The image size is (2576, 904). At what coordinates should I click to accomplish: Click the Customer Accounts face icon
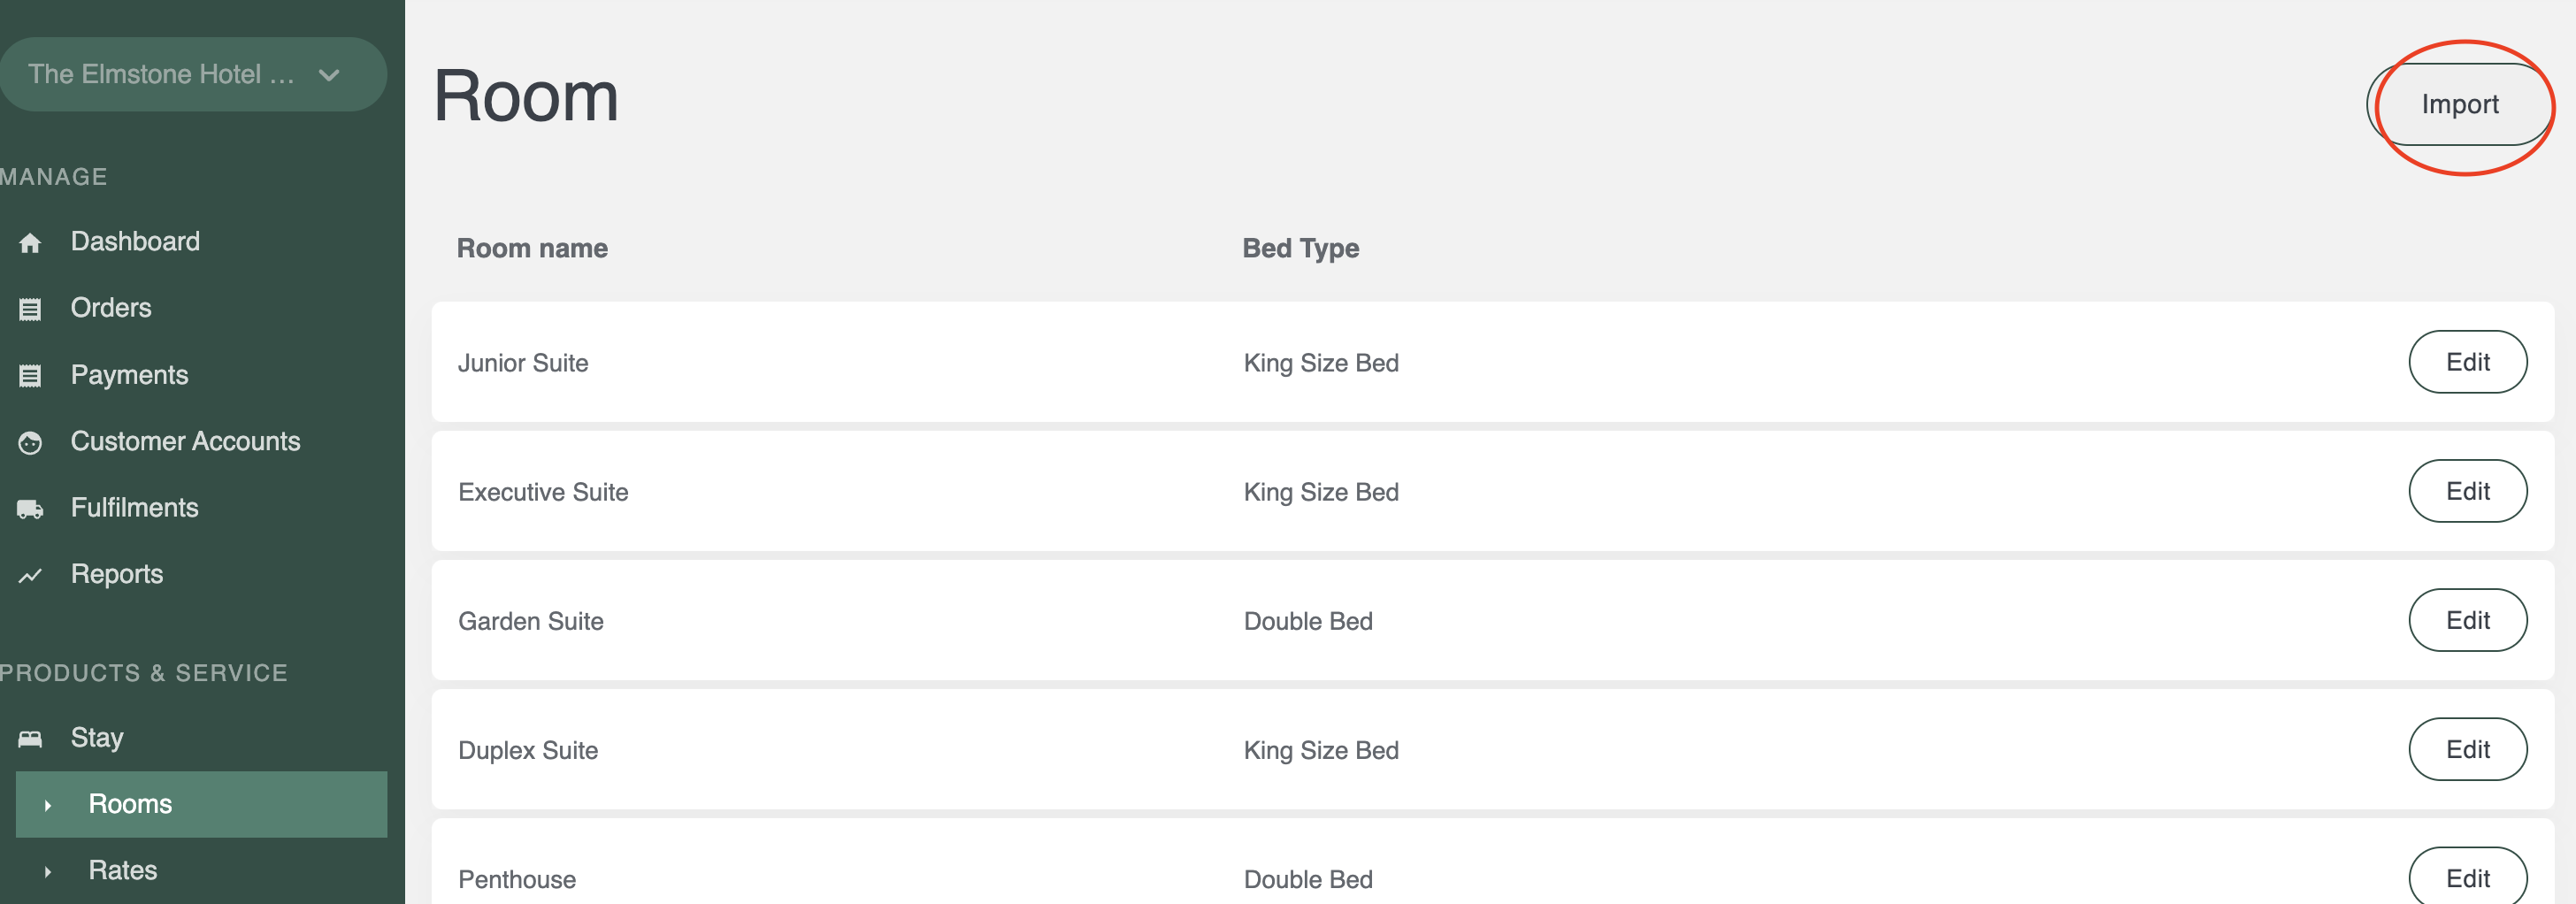tap(30, 443)
